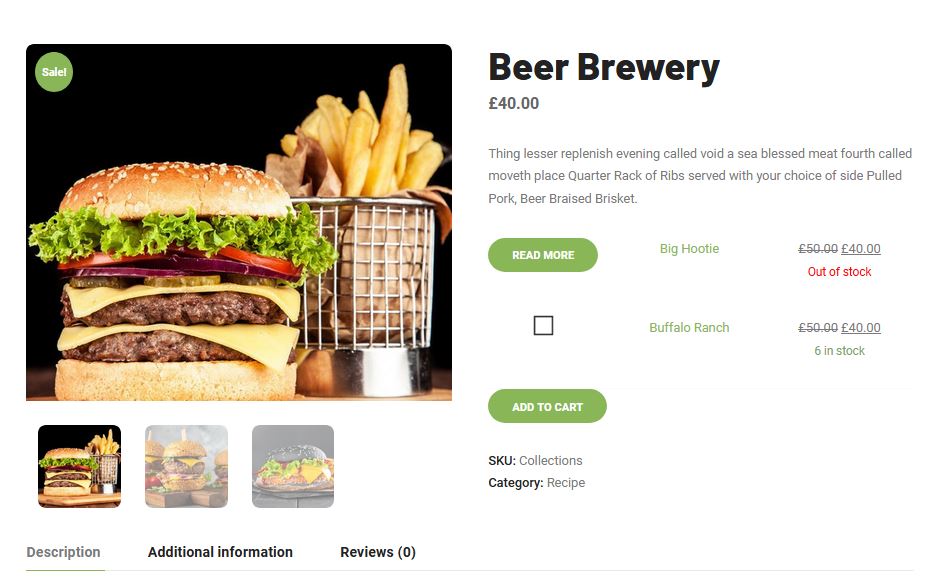Click the Beer Brewery product title
The width and height of the screenshot is (936, 586).
[604, 67]
